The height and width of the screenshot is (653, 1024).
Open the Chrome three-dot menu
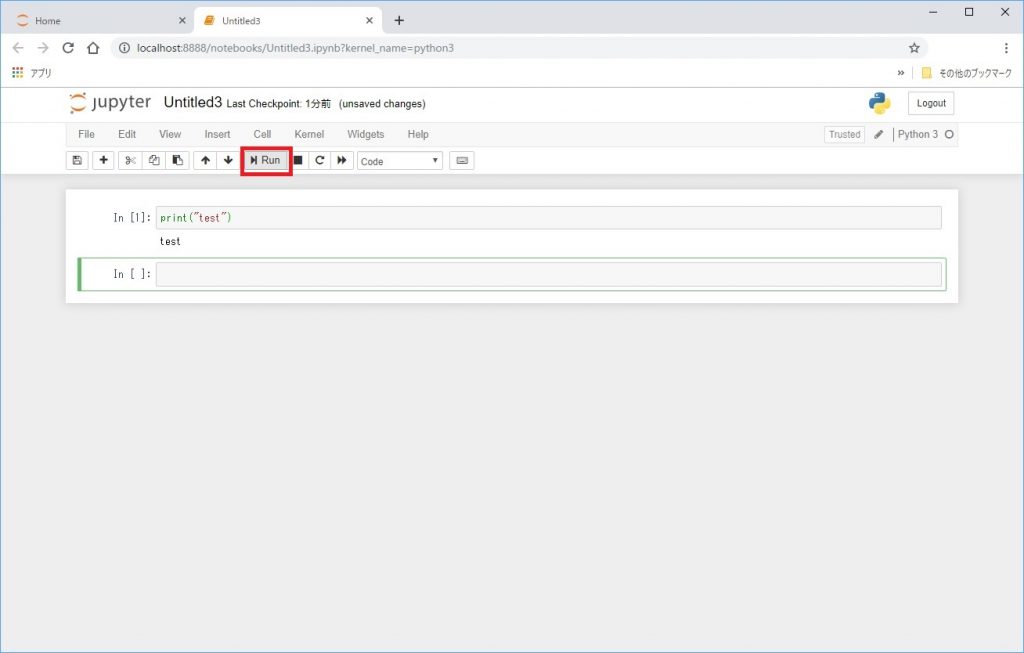click(x=1006, y=48)
